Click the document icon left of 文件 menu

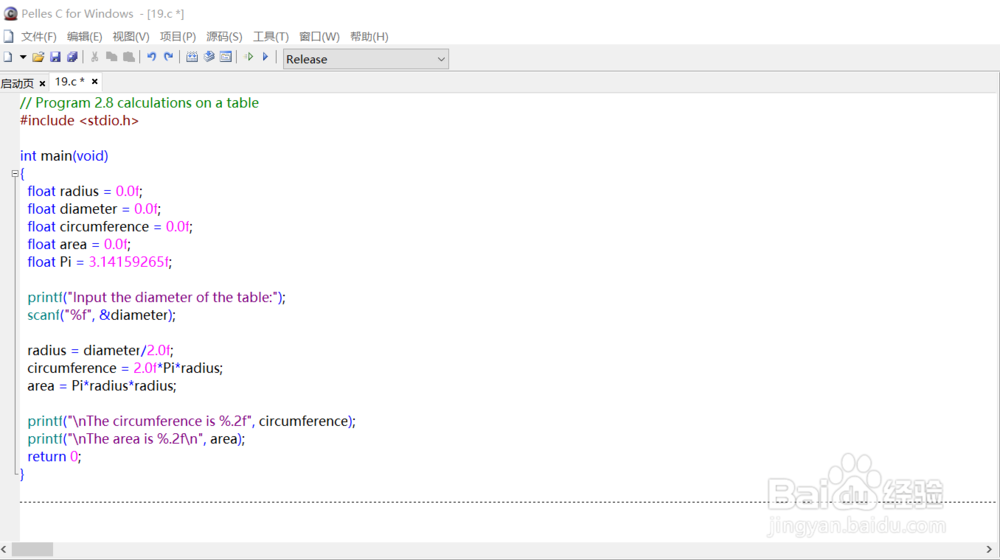coord(8,36)
